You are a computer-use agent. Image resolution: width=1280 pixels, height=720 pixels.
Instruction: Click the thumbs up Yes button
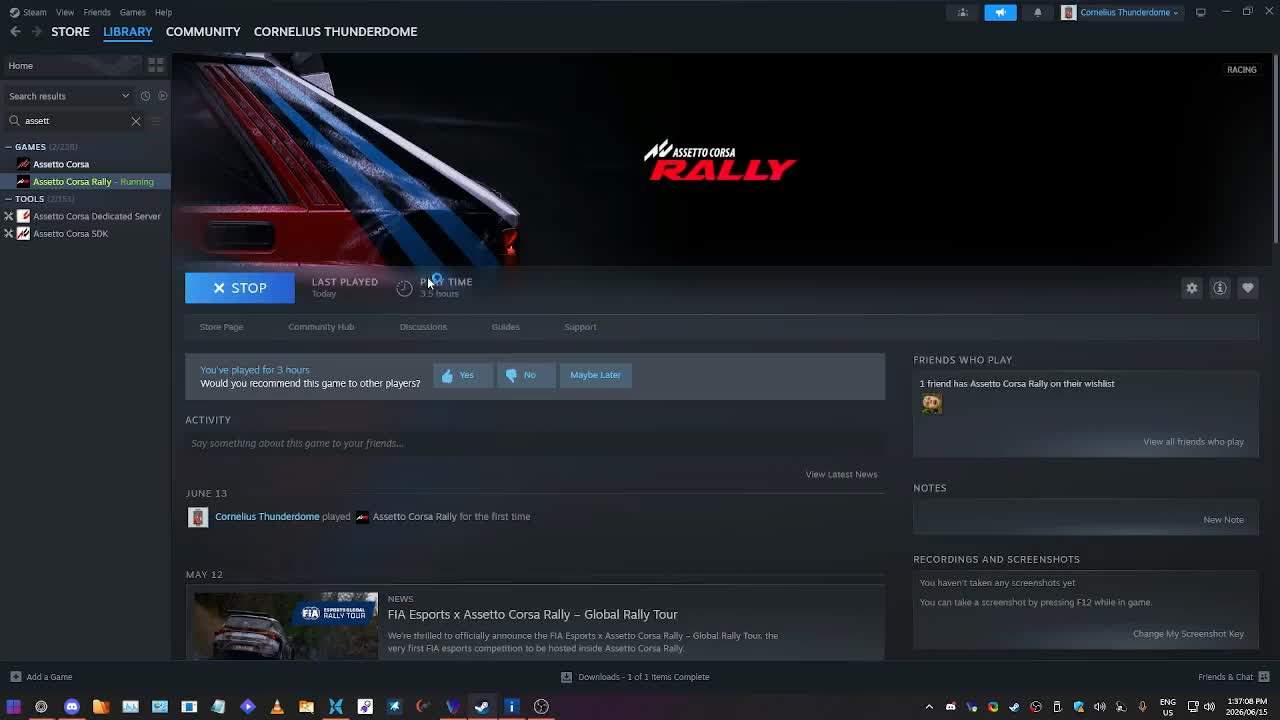[462, 375]
